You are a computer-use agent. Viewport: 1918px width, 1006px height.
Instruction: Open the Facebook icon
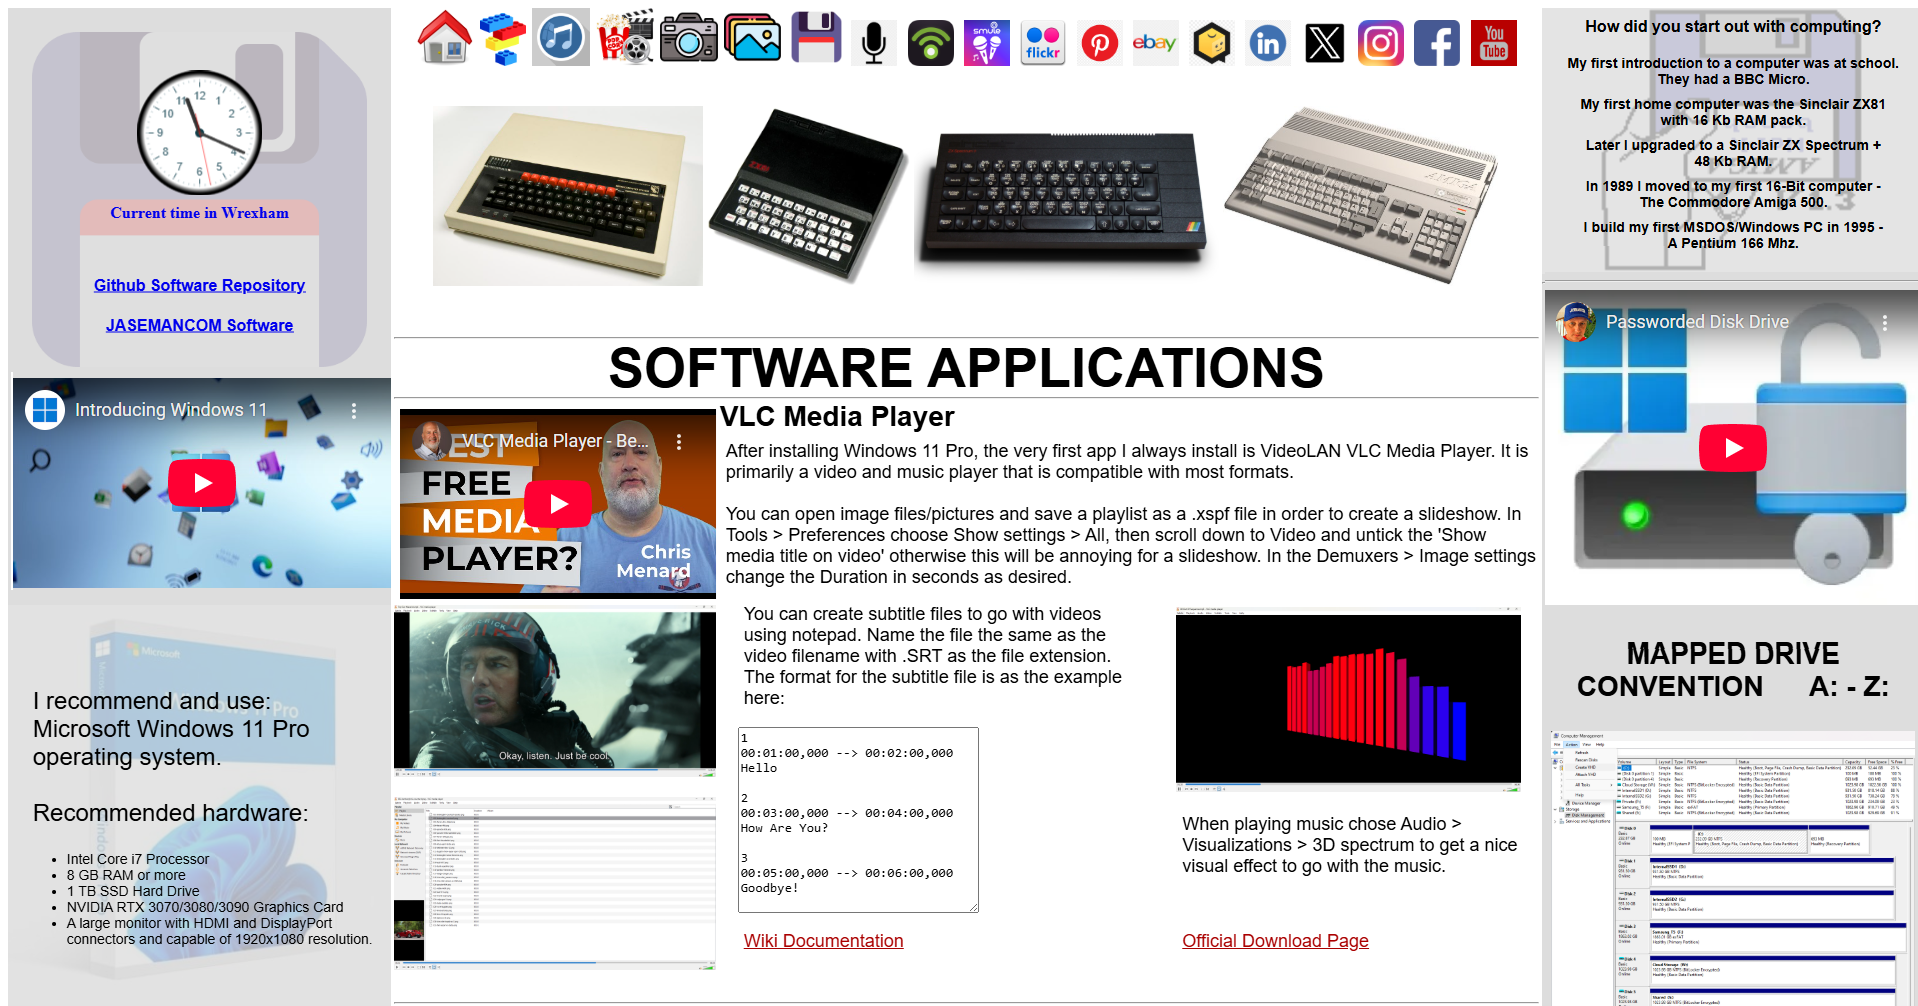pyautogui.click(x=1437, y=43)
